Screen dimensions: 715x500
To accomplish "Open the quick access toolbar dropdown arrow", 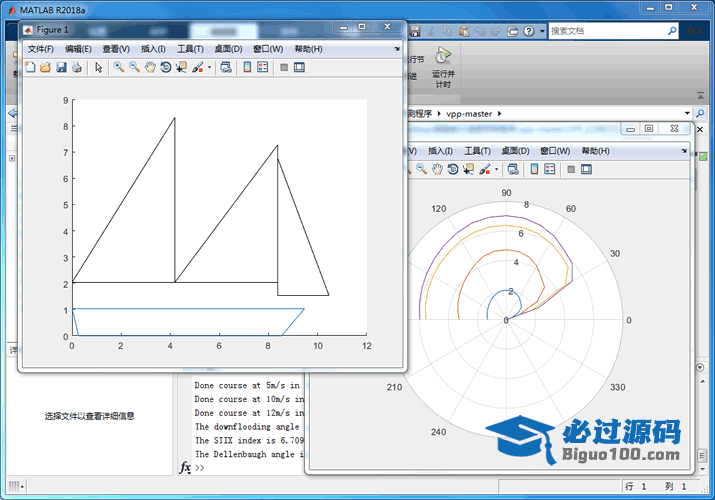I will pos(543,31).
